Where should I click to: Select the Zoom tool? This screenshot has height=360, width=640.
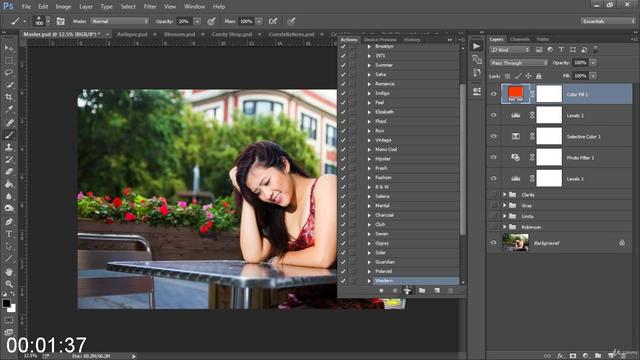pyautogui.click(x=9, y=284)
